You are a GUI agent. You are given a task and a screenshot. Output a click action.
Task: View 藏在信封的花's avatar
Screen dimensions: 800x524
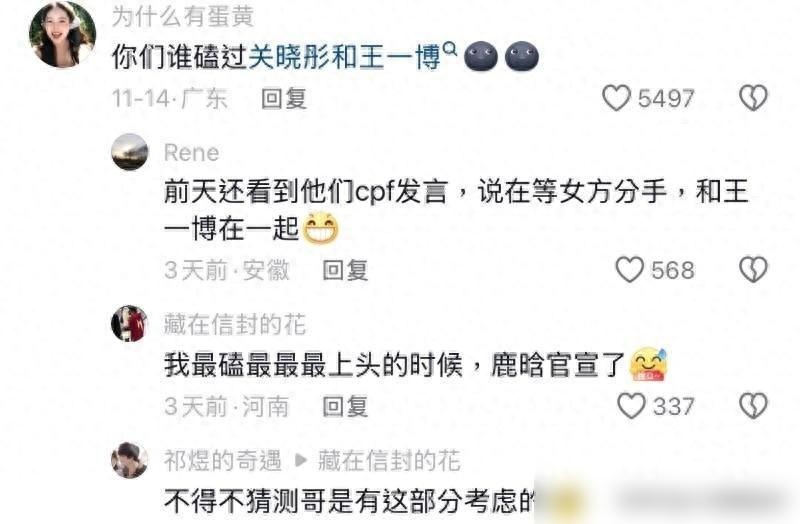(130, 323)
